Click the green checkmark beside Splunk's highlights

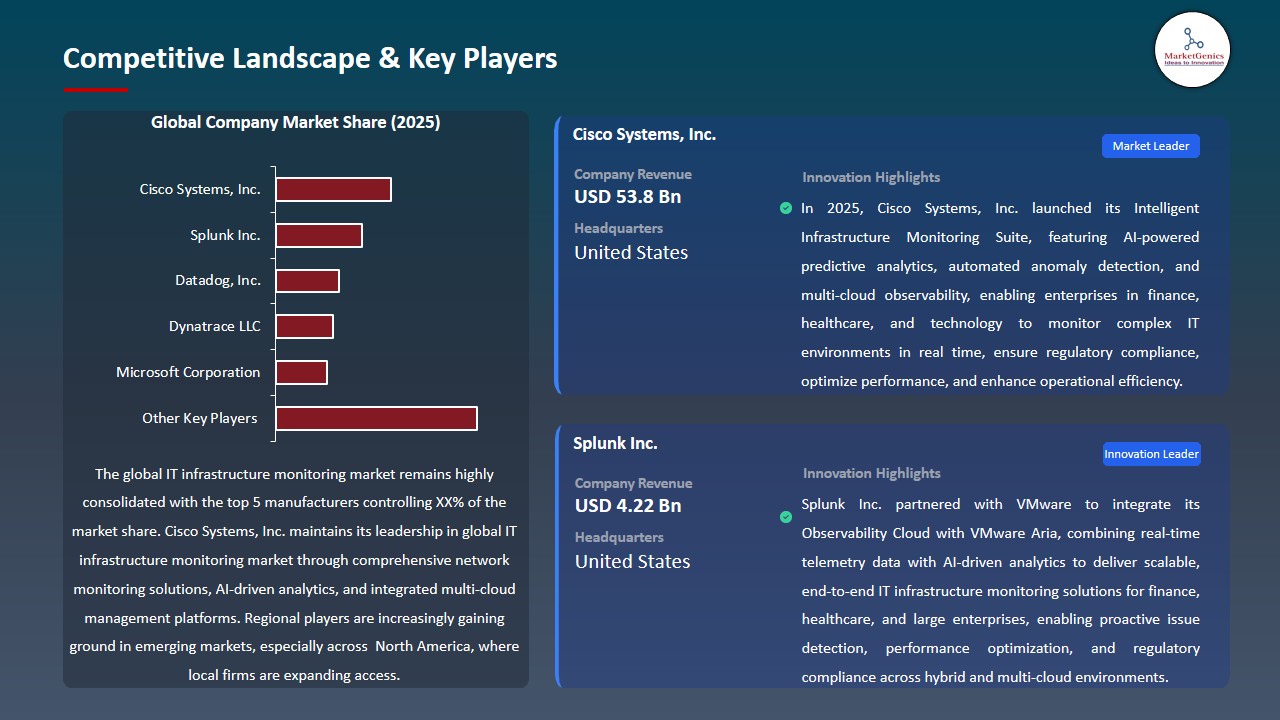coord(786,518)
